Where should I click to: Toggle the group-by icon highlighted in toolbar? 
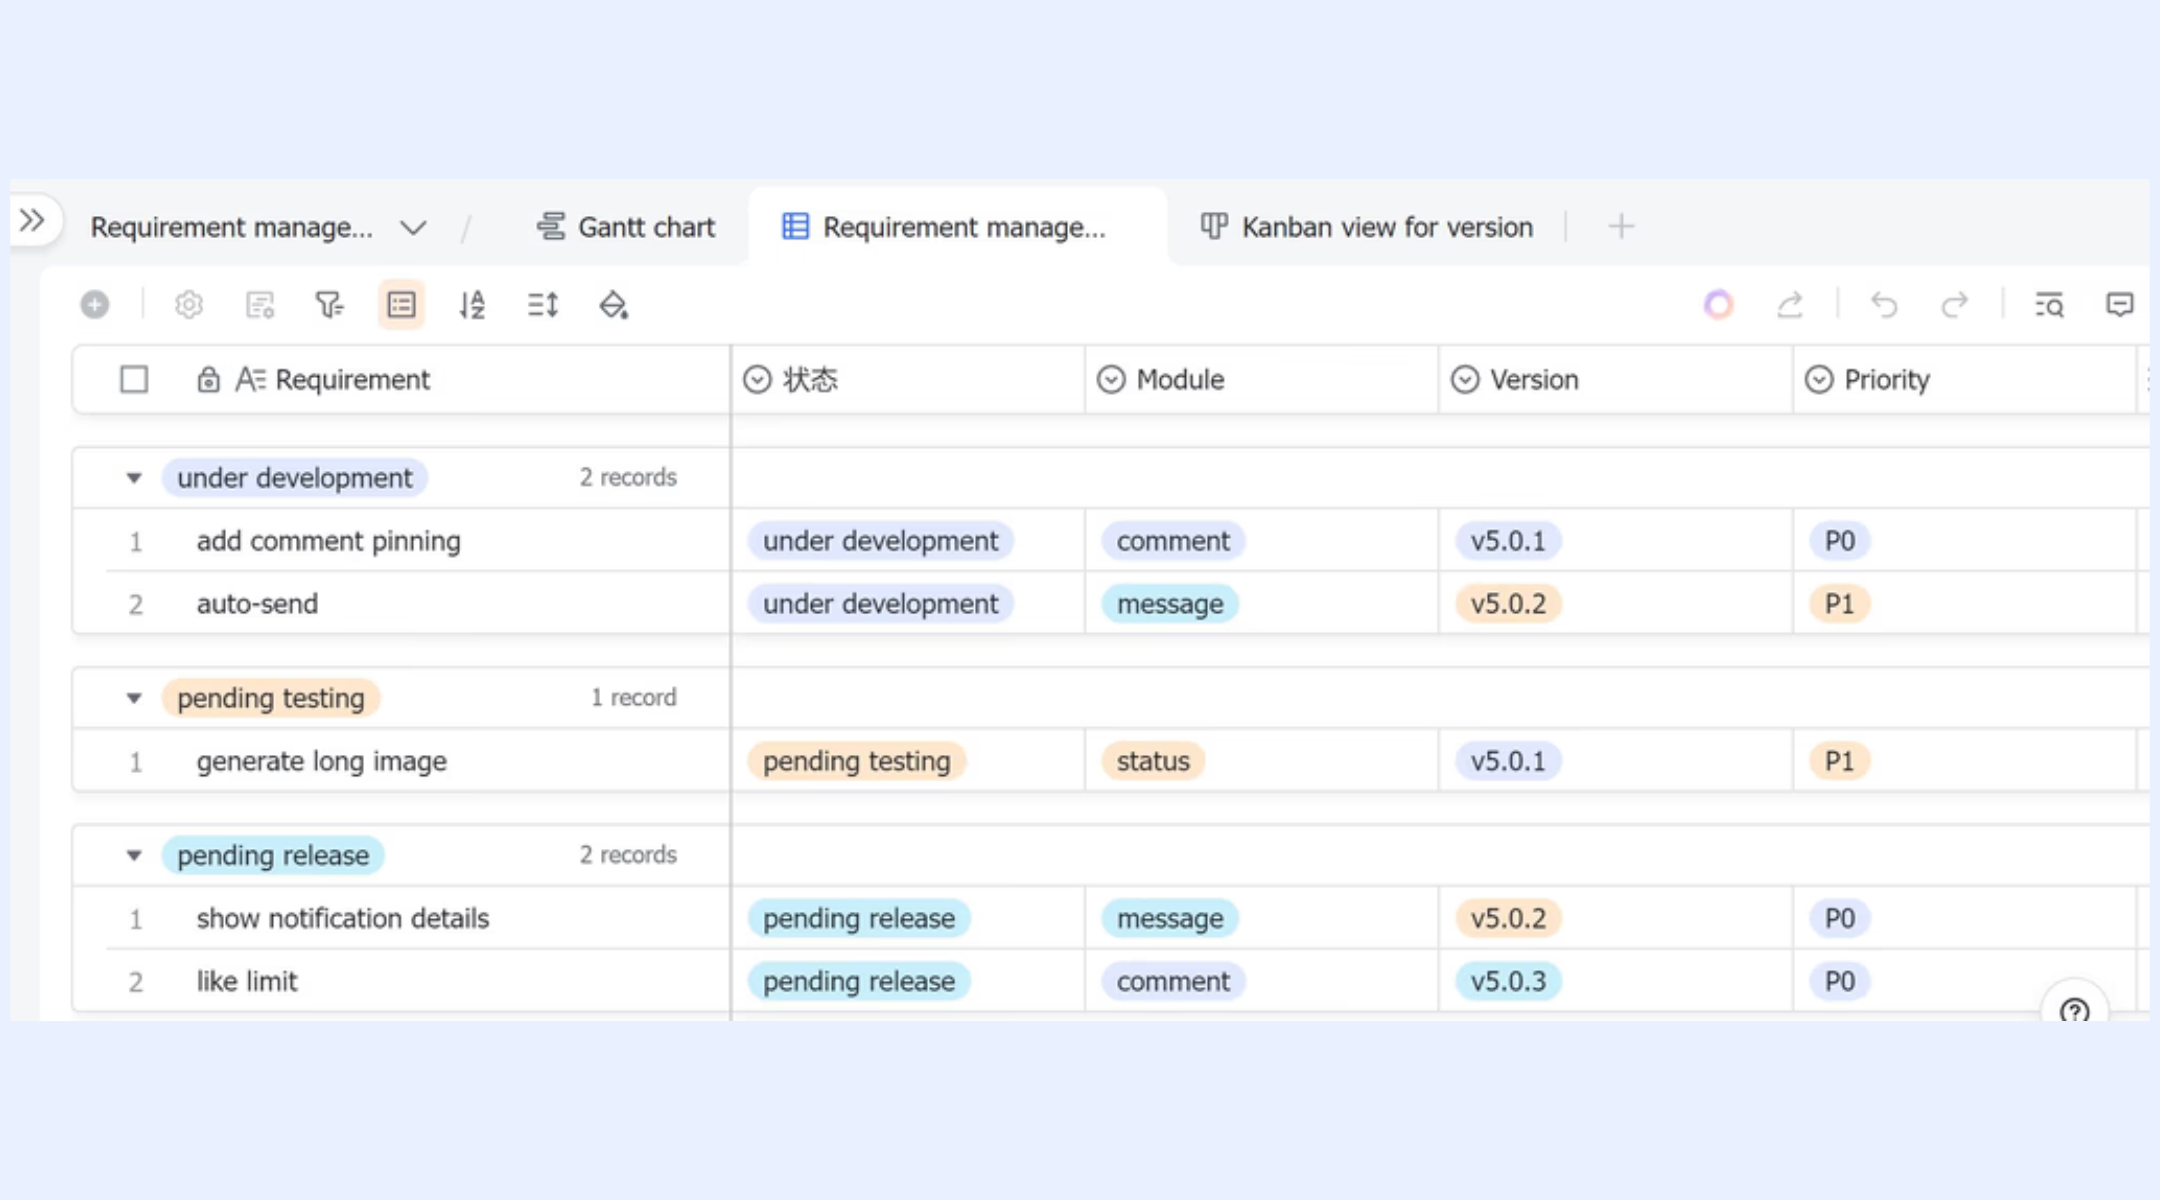pos(401,304)
